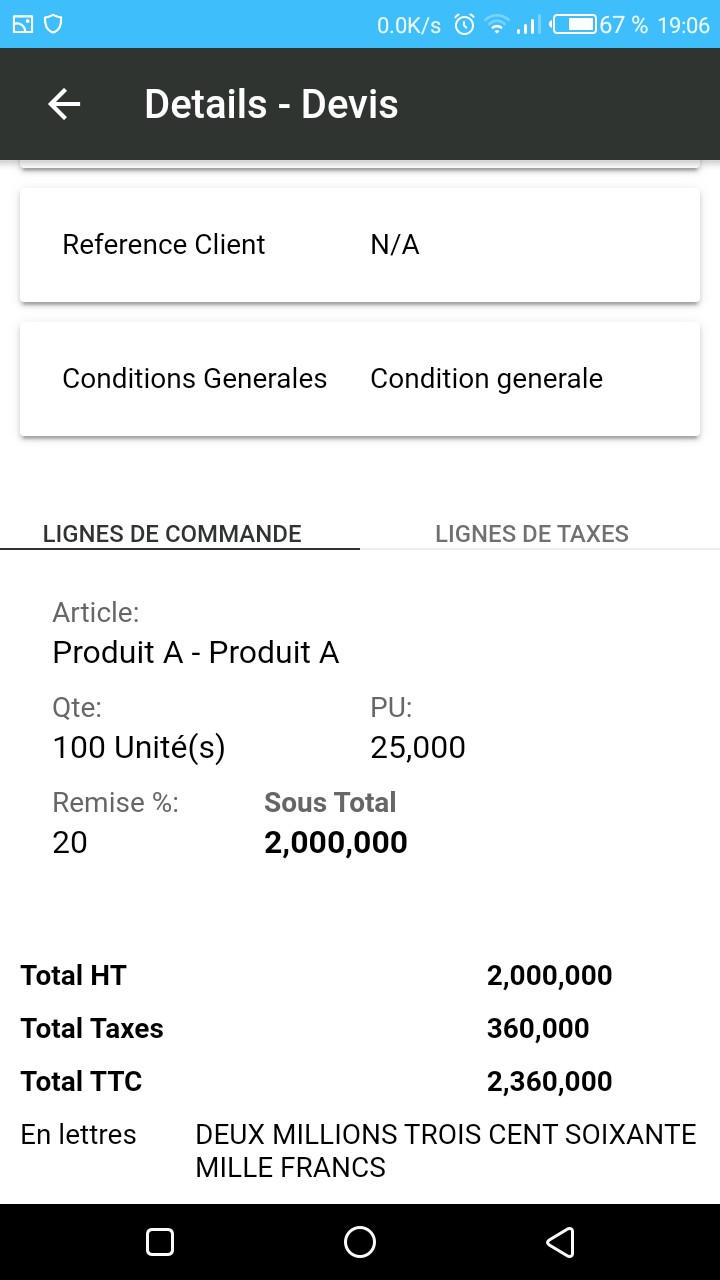Tap the Total TTC value 2,360,000
Viewport: 720px width, 1280px height.
click(x=549, y=1081)
